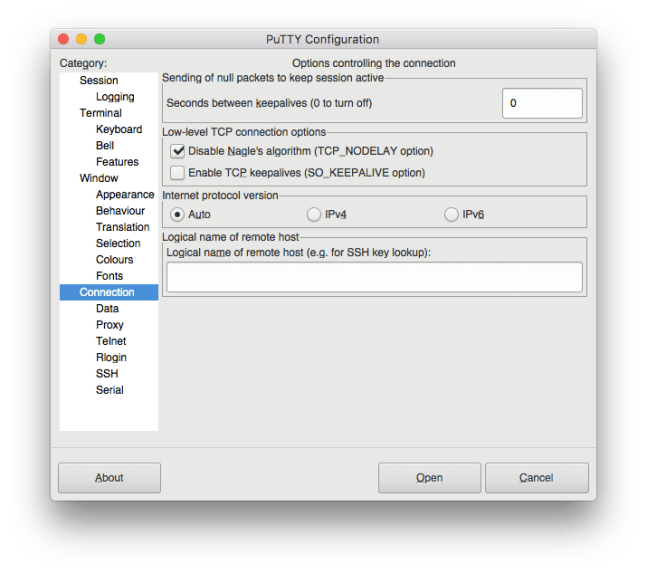Select Auto internet protocol version
The width and height of the screenshot is (647, 573).
coord(178,214)
